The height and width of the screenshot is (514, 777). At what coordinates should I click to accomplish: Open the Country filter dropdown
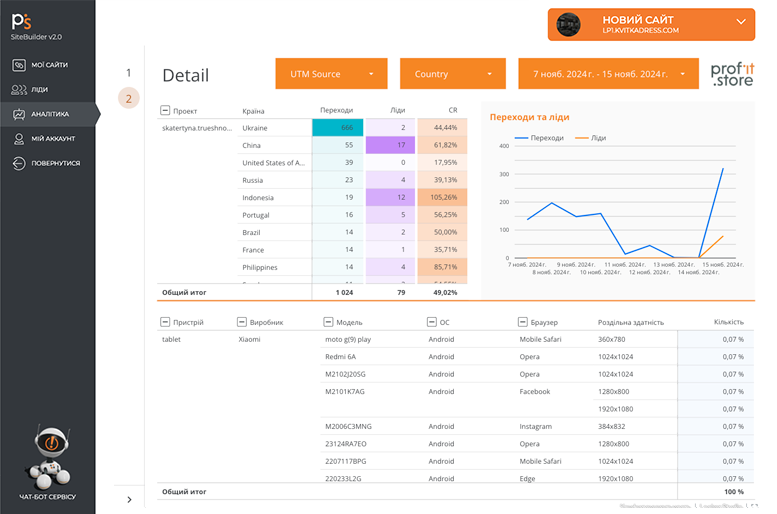tap(453, 74)
